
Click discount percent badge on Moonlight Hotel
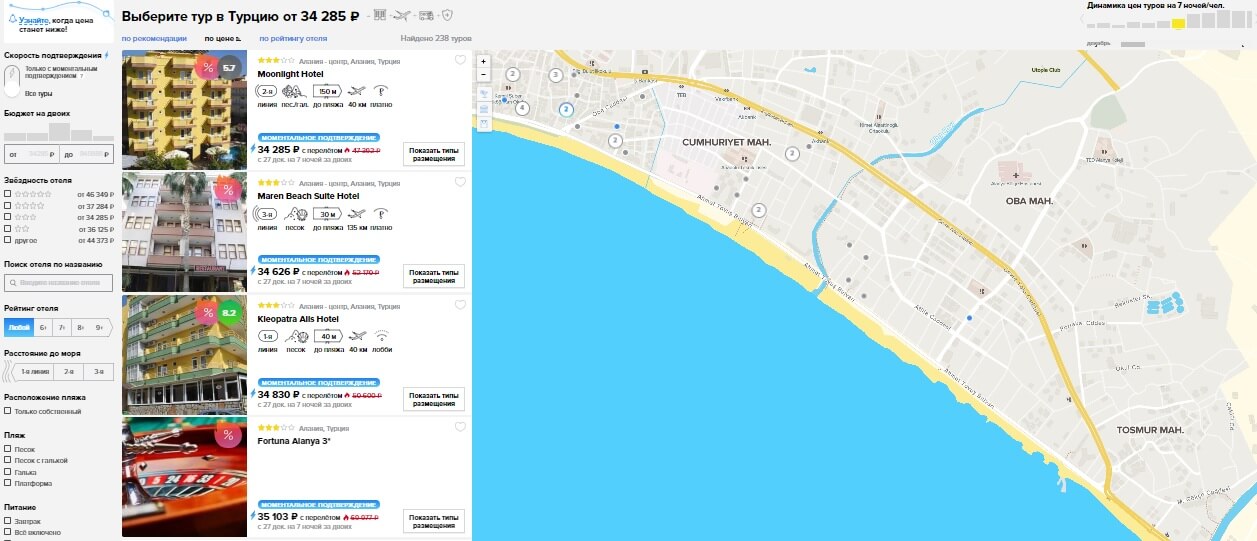click(x=207, y=68)
